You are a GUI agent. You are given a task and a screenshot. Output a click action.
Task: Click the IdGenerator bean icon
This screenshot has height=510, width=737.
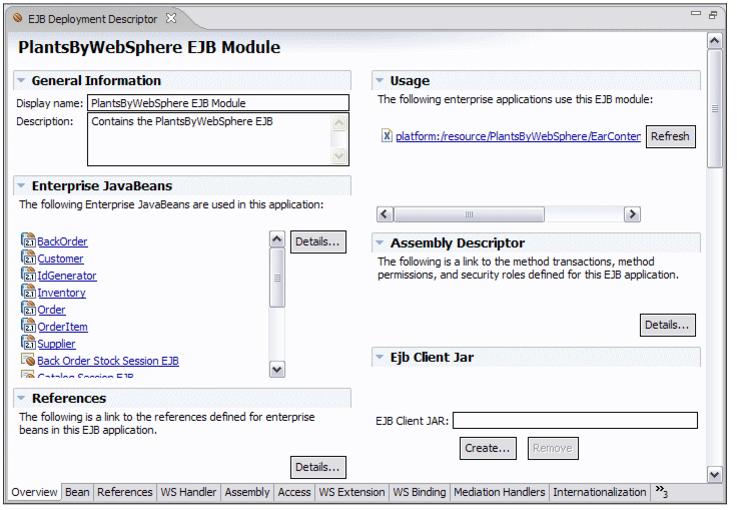click(28, 275)
